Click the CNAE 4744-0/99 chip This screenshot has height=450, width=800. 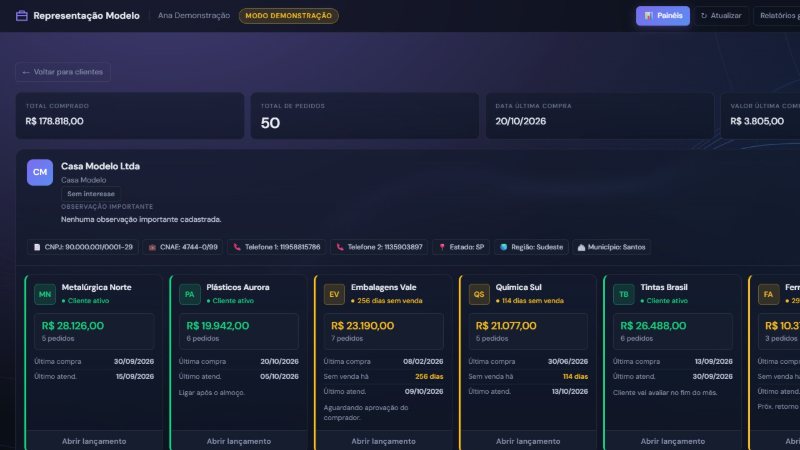183,247
